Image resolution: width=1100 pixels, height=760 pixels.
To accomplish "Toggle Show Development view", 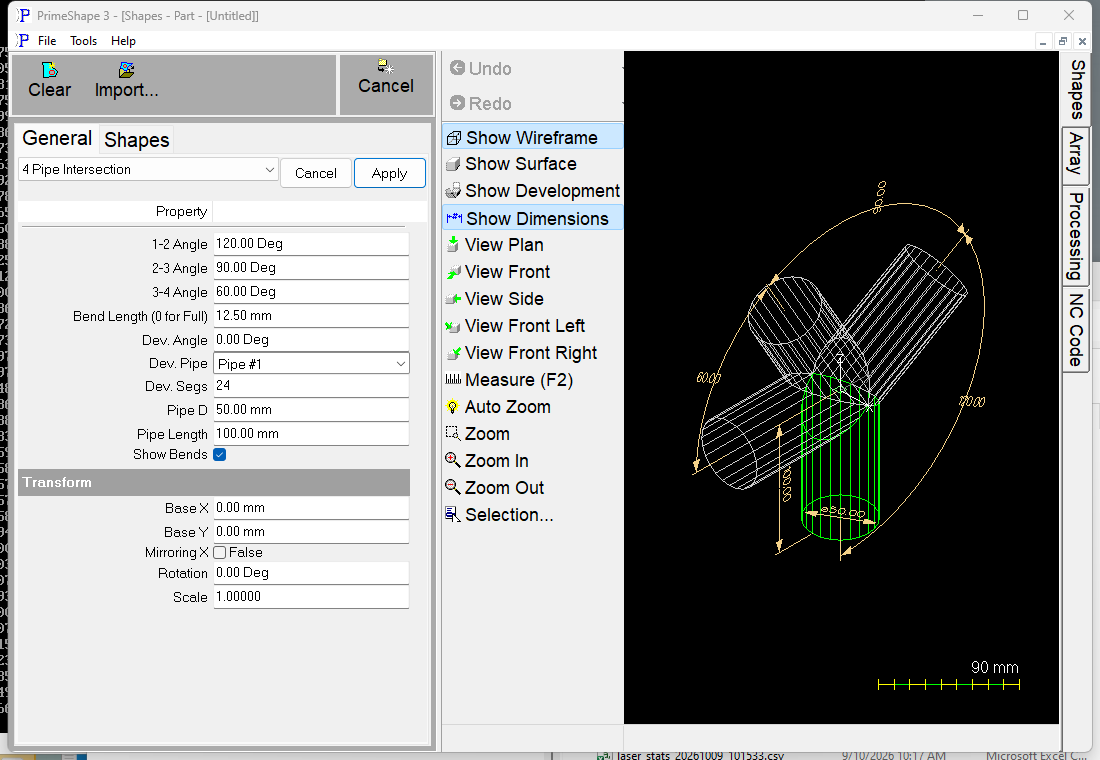I will pyautogui.click(x=532, y=191).
